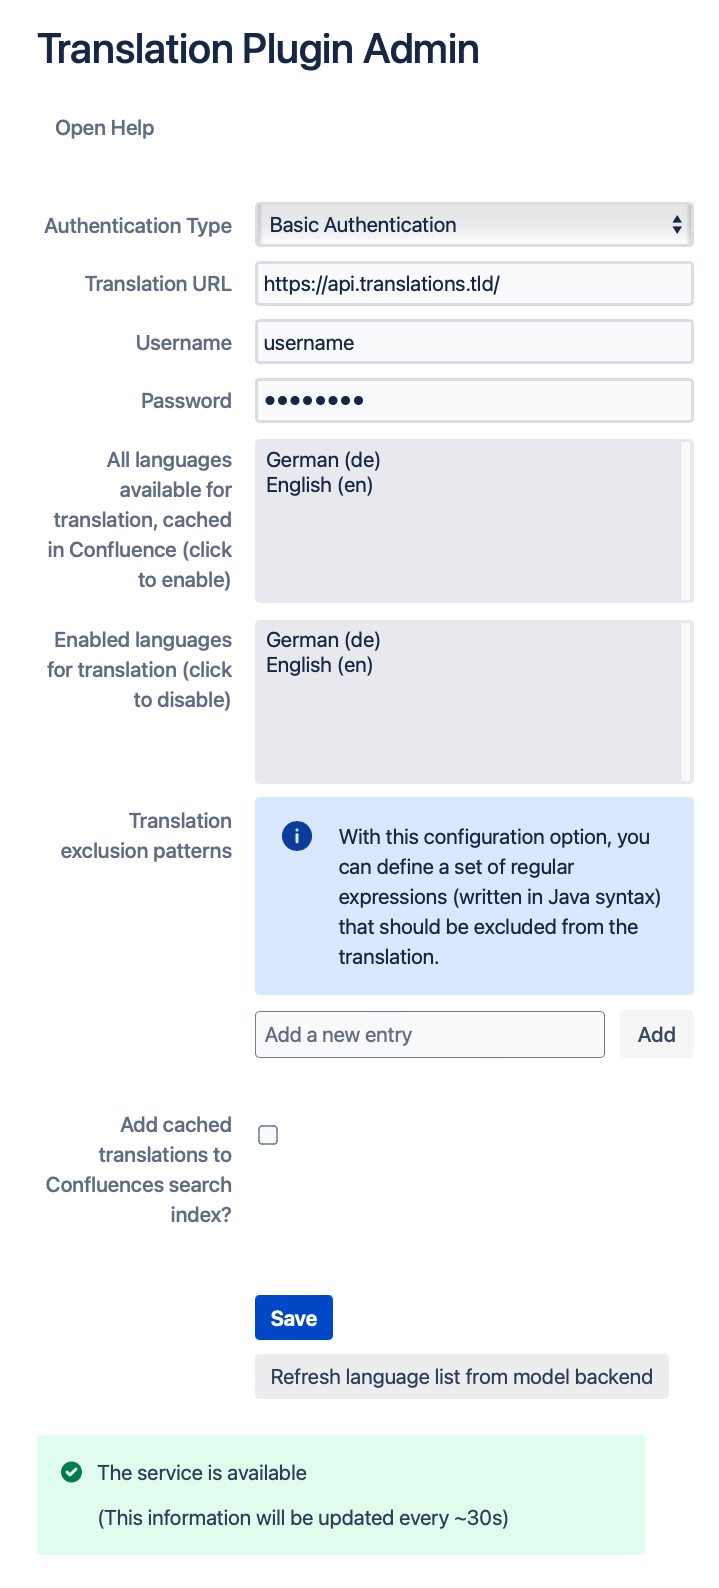Enable German (de) in available languages list
This screenshot has width=719, height=1588.
322,460
